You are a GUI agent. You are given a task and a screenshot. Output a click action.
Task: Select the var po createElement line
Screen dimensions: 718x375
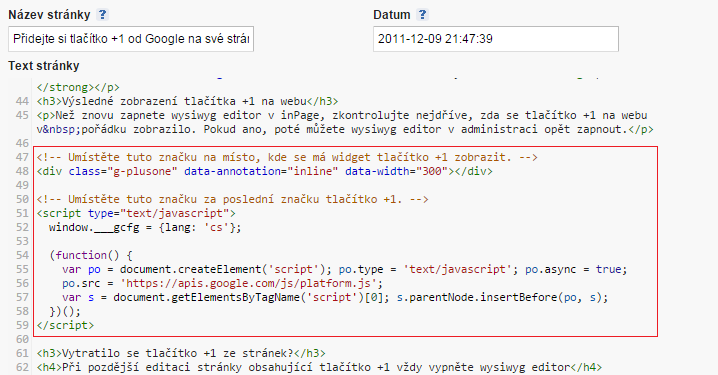coord(344,269)
